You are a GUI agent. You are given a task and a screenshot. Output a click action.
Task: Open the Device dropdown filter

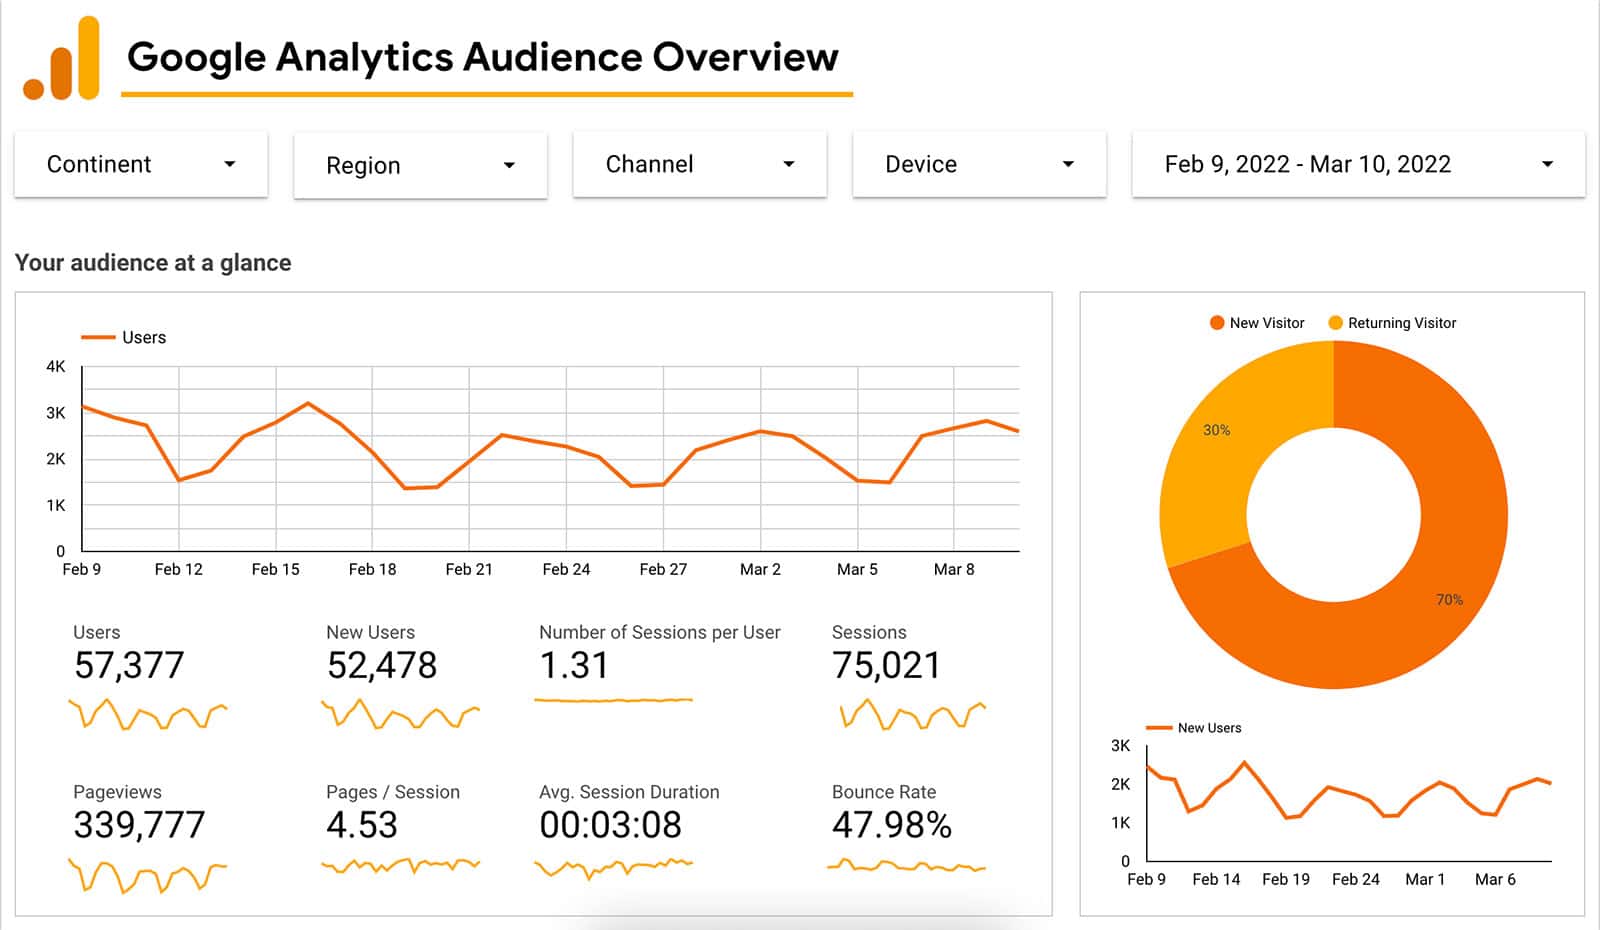(x=979, y=164)
